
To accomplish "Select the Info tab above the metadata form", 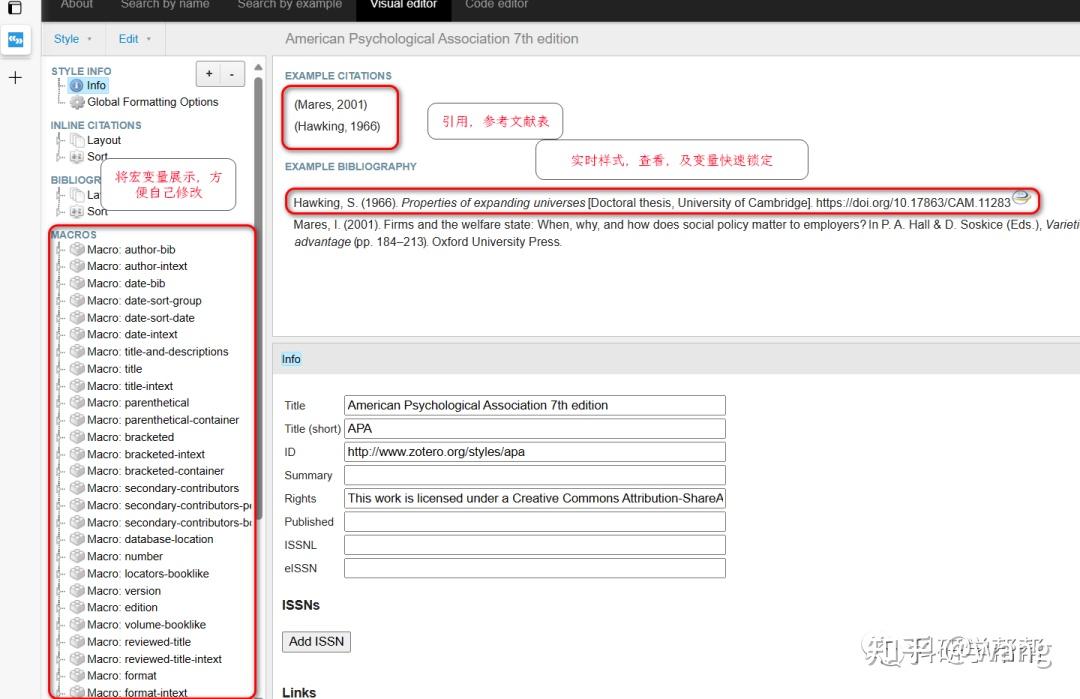I will coord(291,359).
